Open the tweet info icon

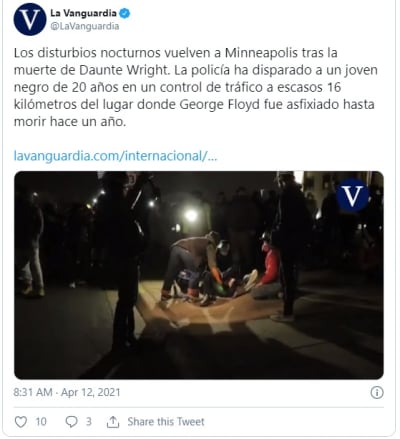click(x=377, y=392)
